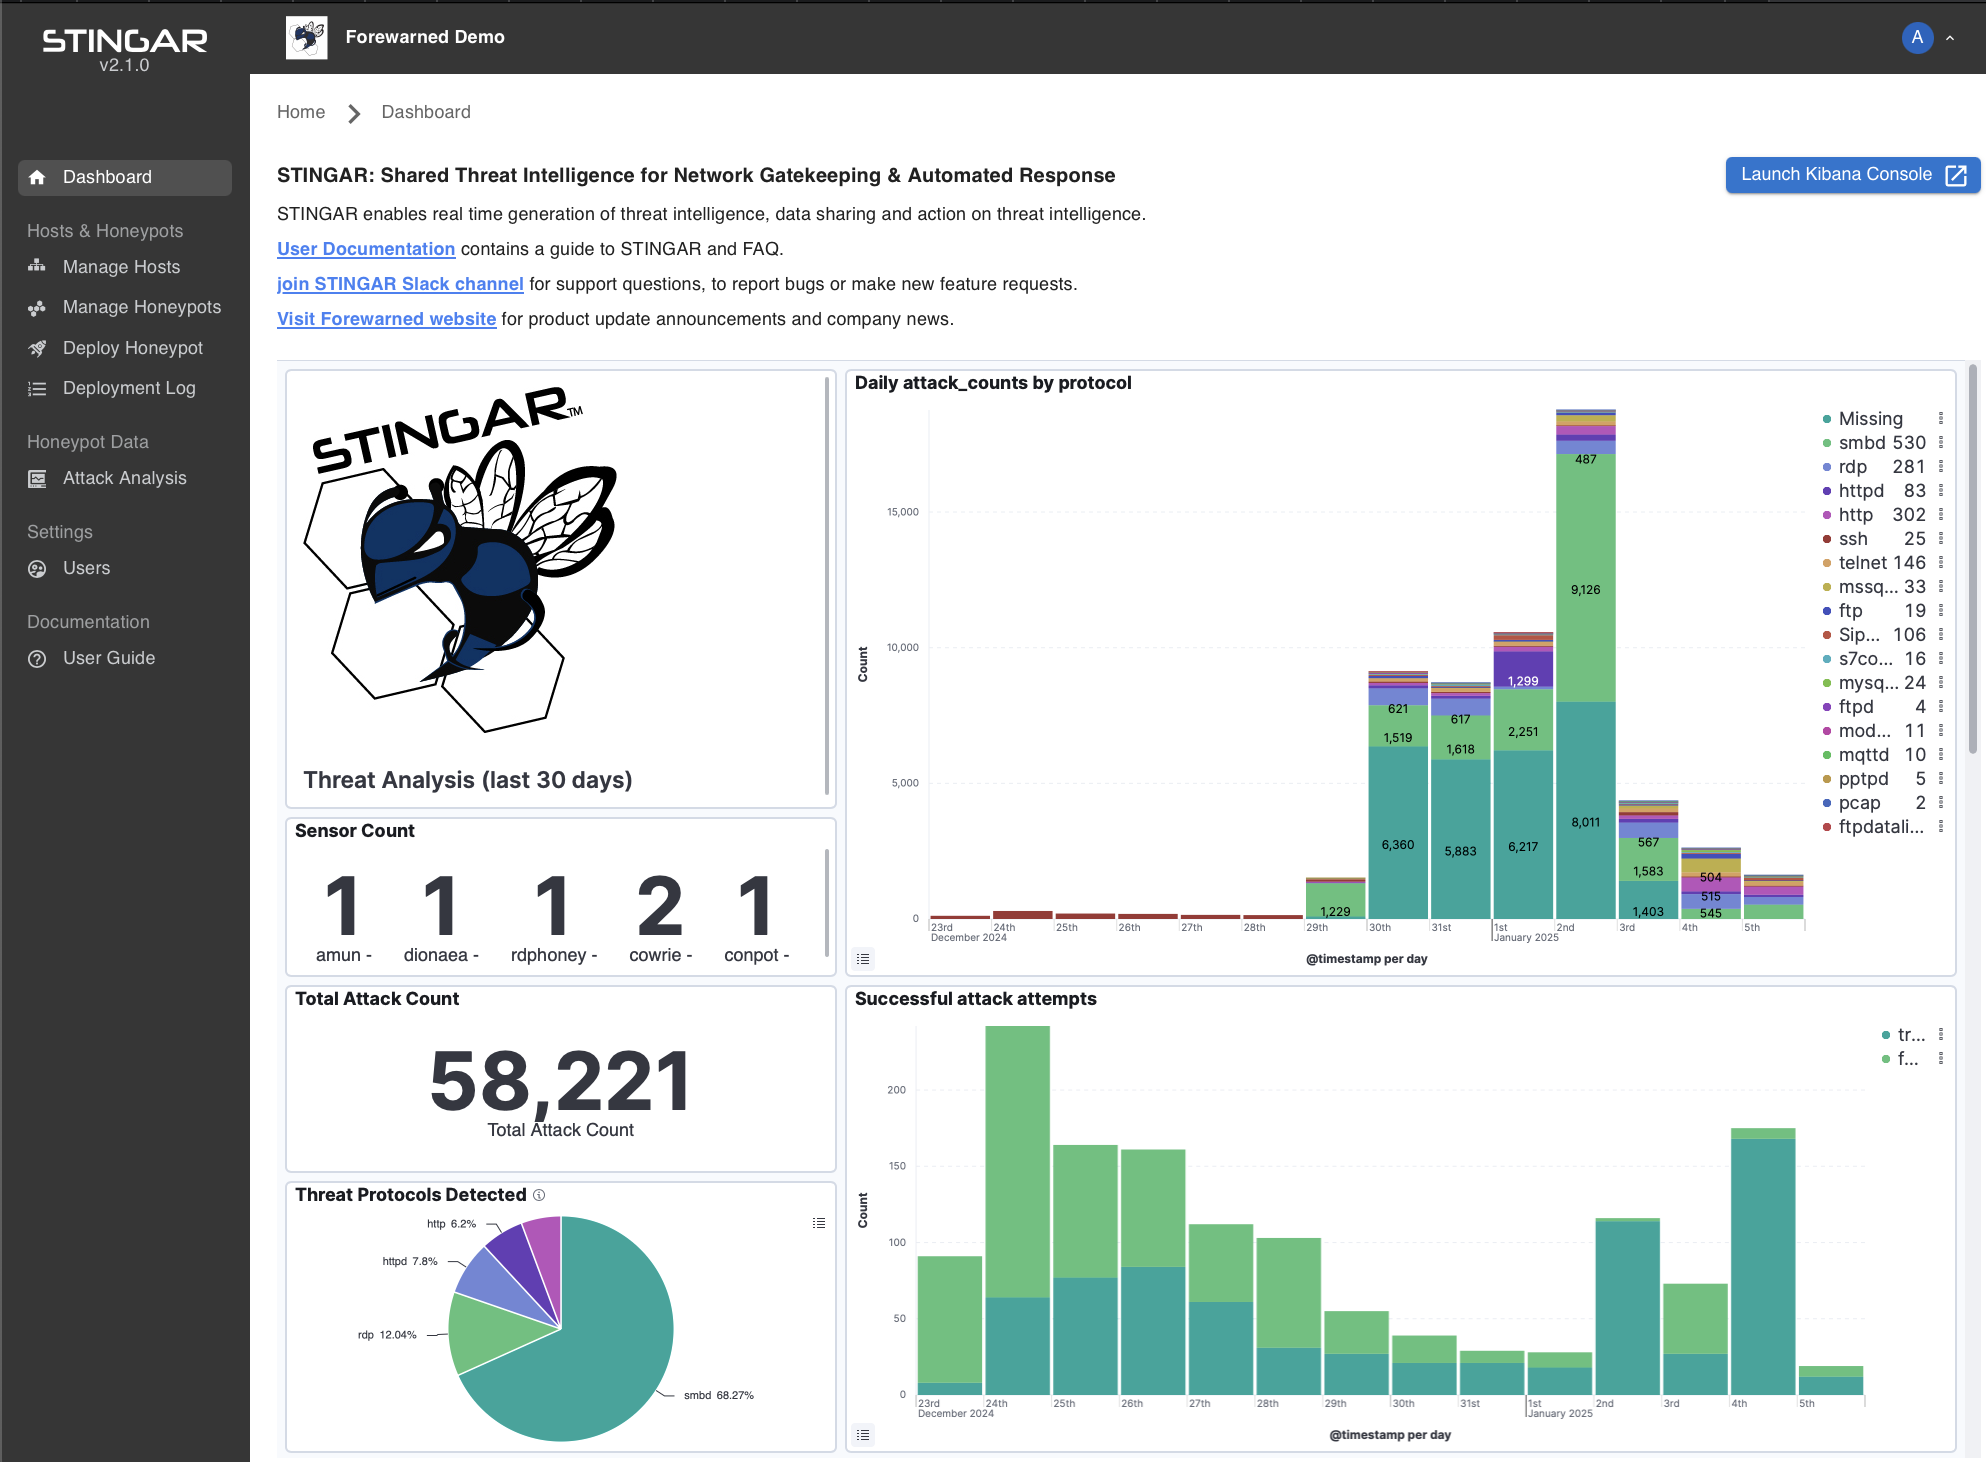
Task: Open the Dashboard sidebar menu item
Action: 125,178
